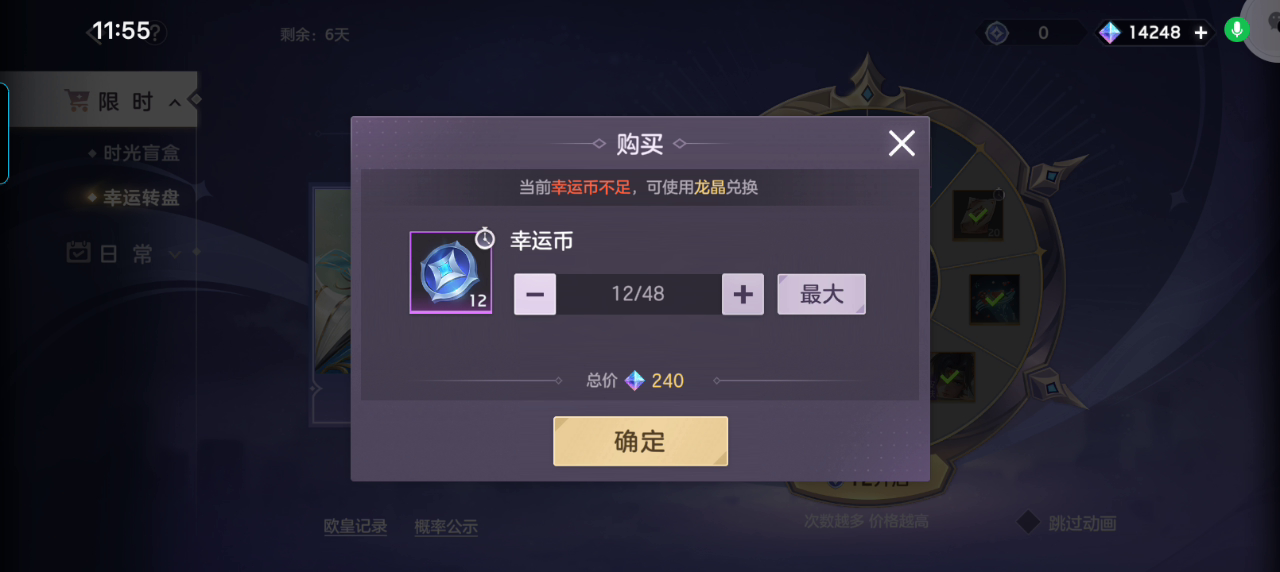Screen dimensions: 1280x572
Task: Tap the green microphone icon
Action: click(x=1237, y=30)
